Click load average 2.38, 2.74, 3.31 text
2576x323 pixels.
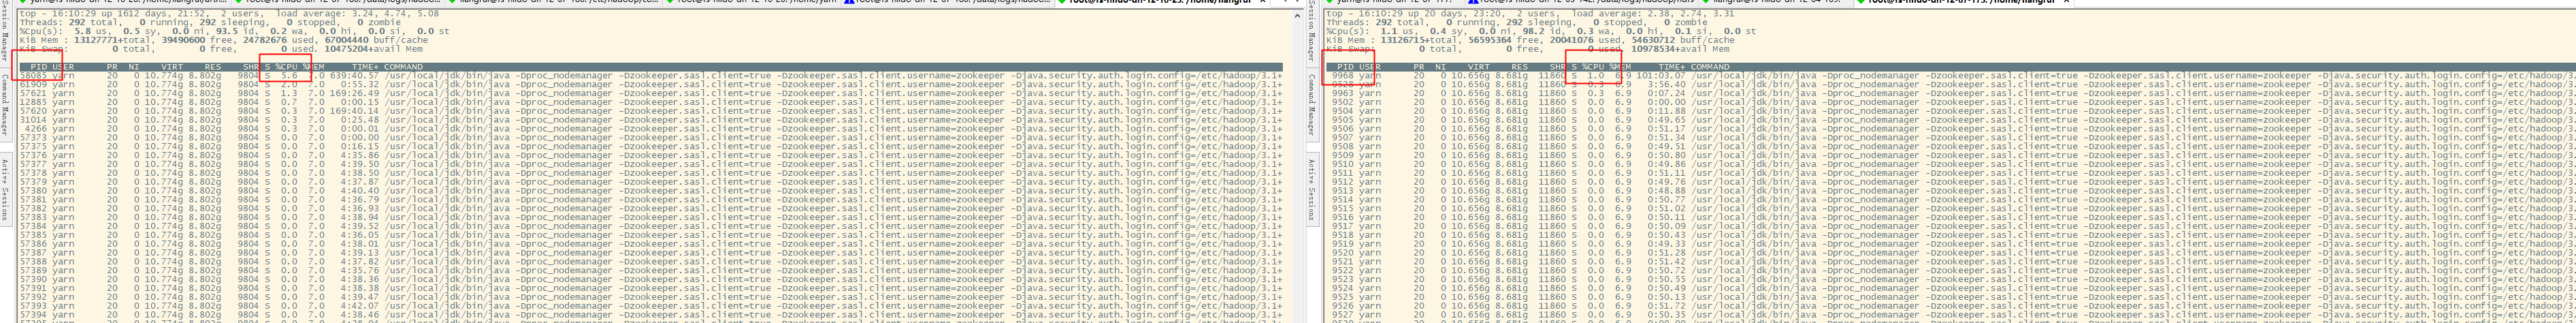(x=1653, y=14)
